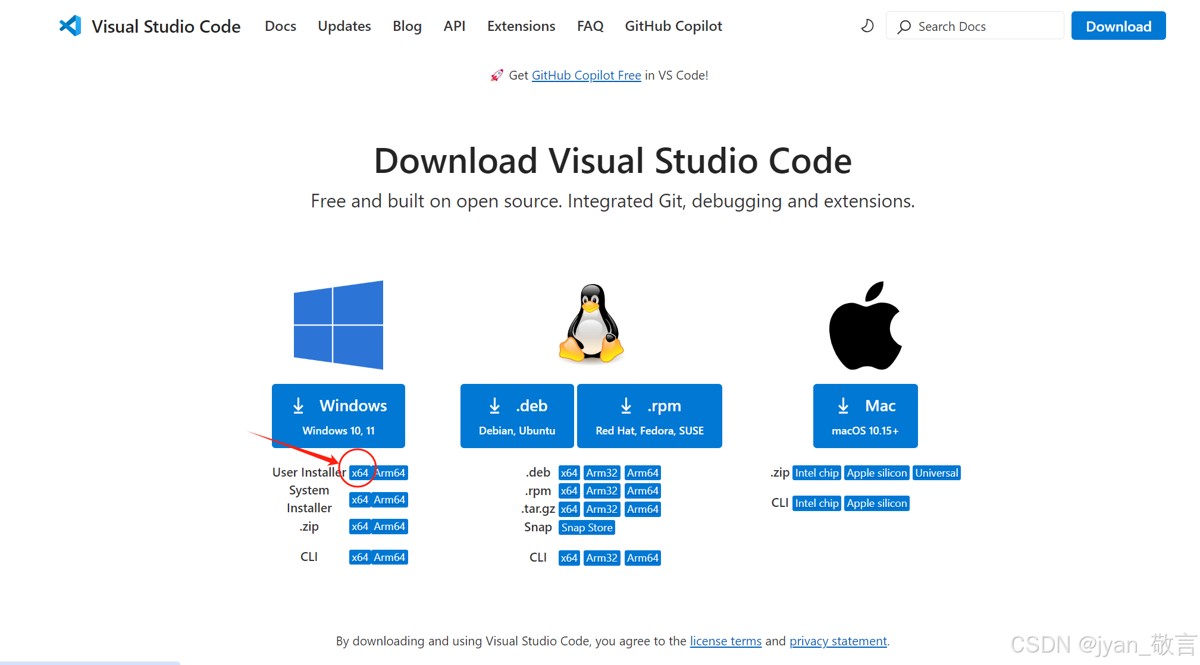1200x665 pixels.
Task: Click the Apple logo icon
Action: pos(865,326)
